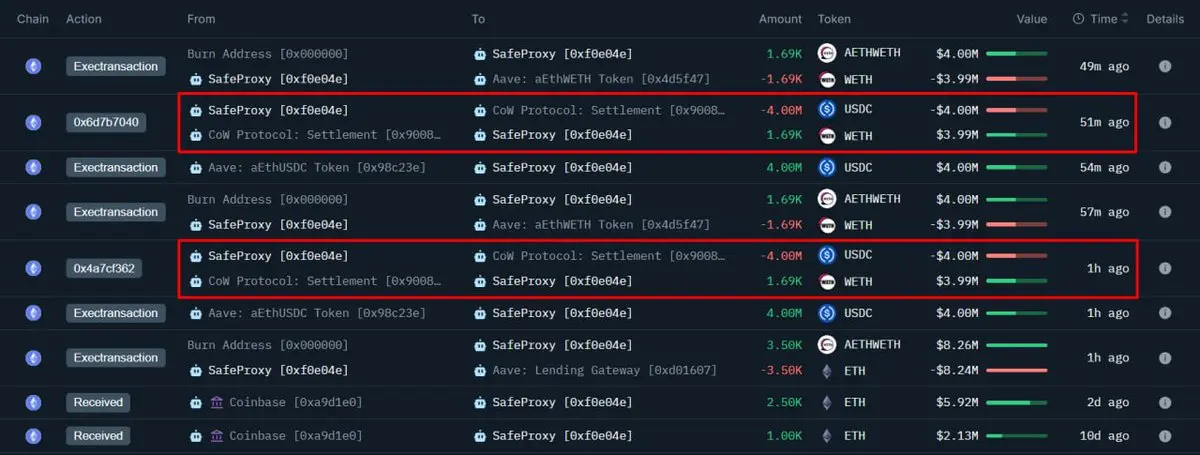
Task: Click ETH token icon in 2d ago row
Action: pos(827,403)
